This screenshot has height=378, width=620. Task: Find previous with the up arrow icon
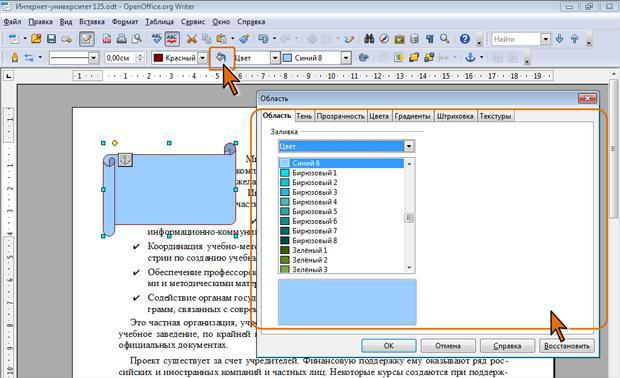coord(575,39)
